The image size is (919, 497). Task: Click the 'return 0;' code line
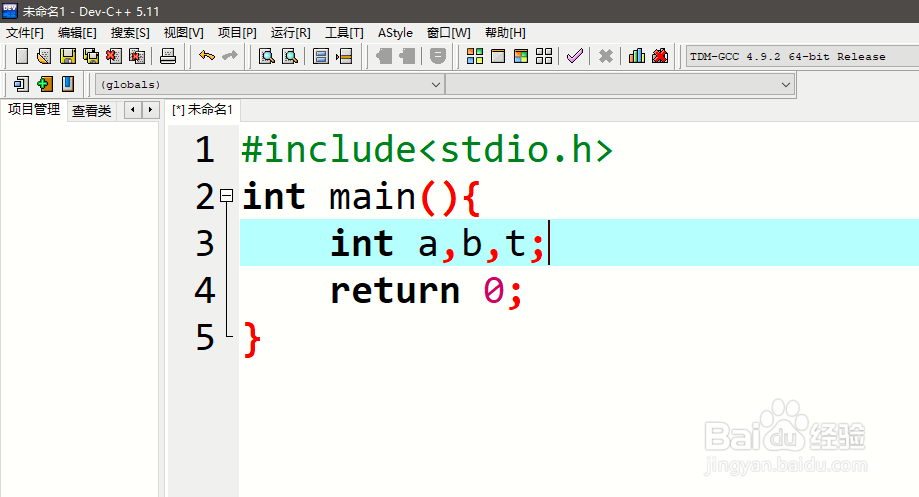point(426,291)
